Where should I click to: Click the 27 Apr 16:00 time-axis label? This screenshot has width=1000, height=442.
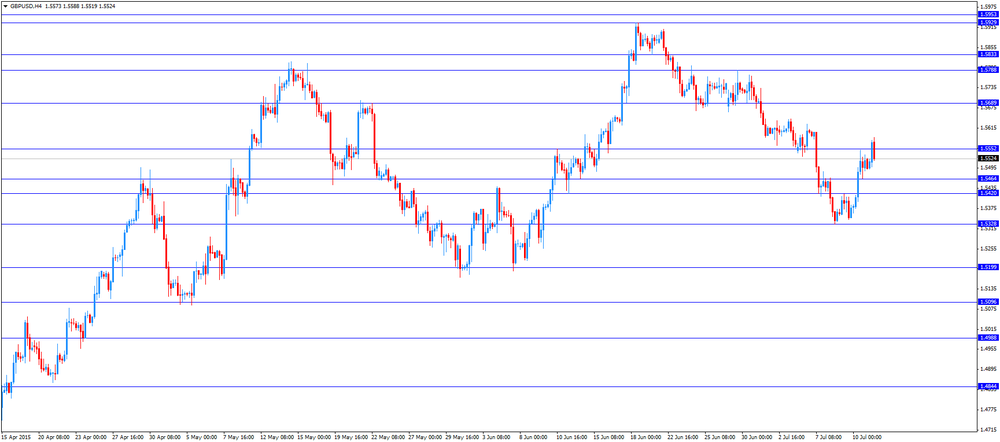pyautogui.click(x=127, y=438)
